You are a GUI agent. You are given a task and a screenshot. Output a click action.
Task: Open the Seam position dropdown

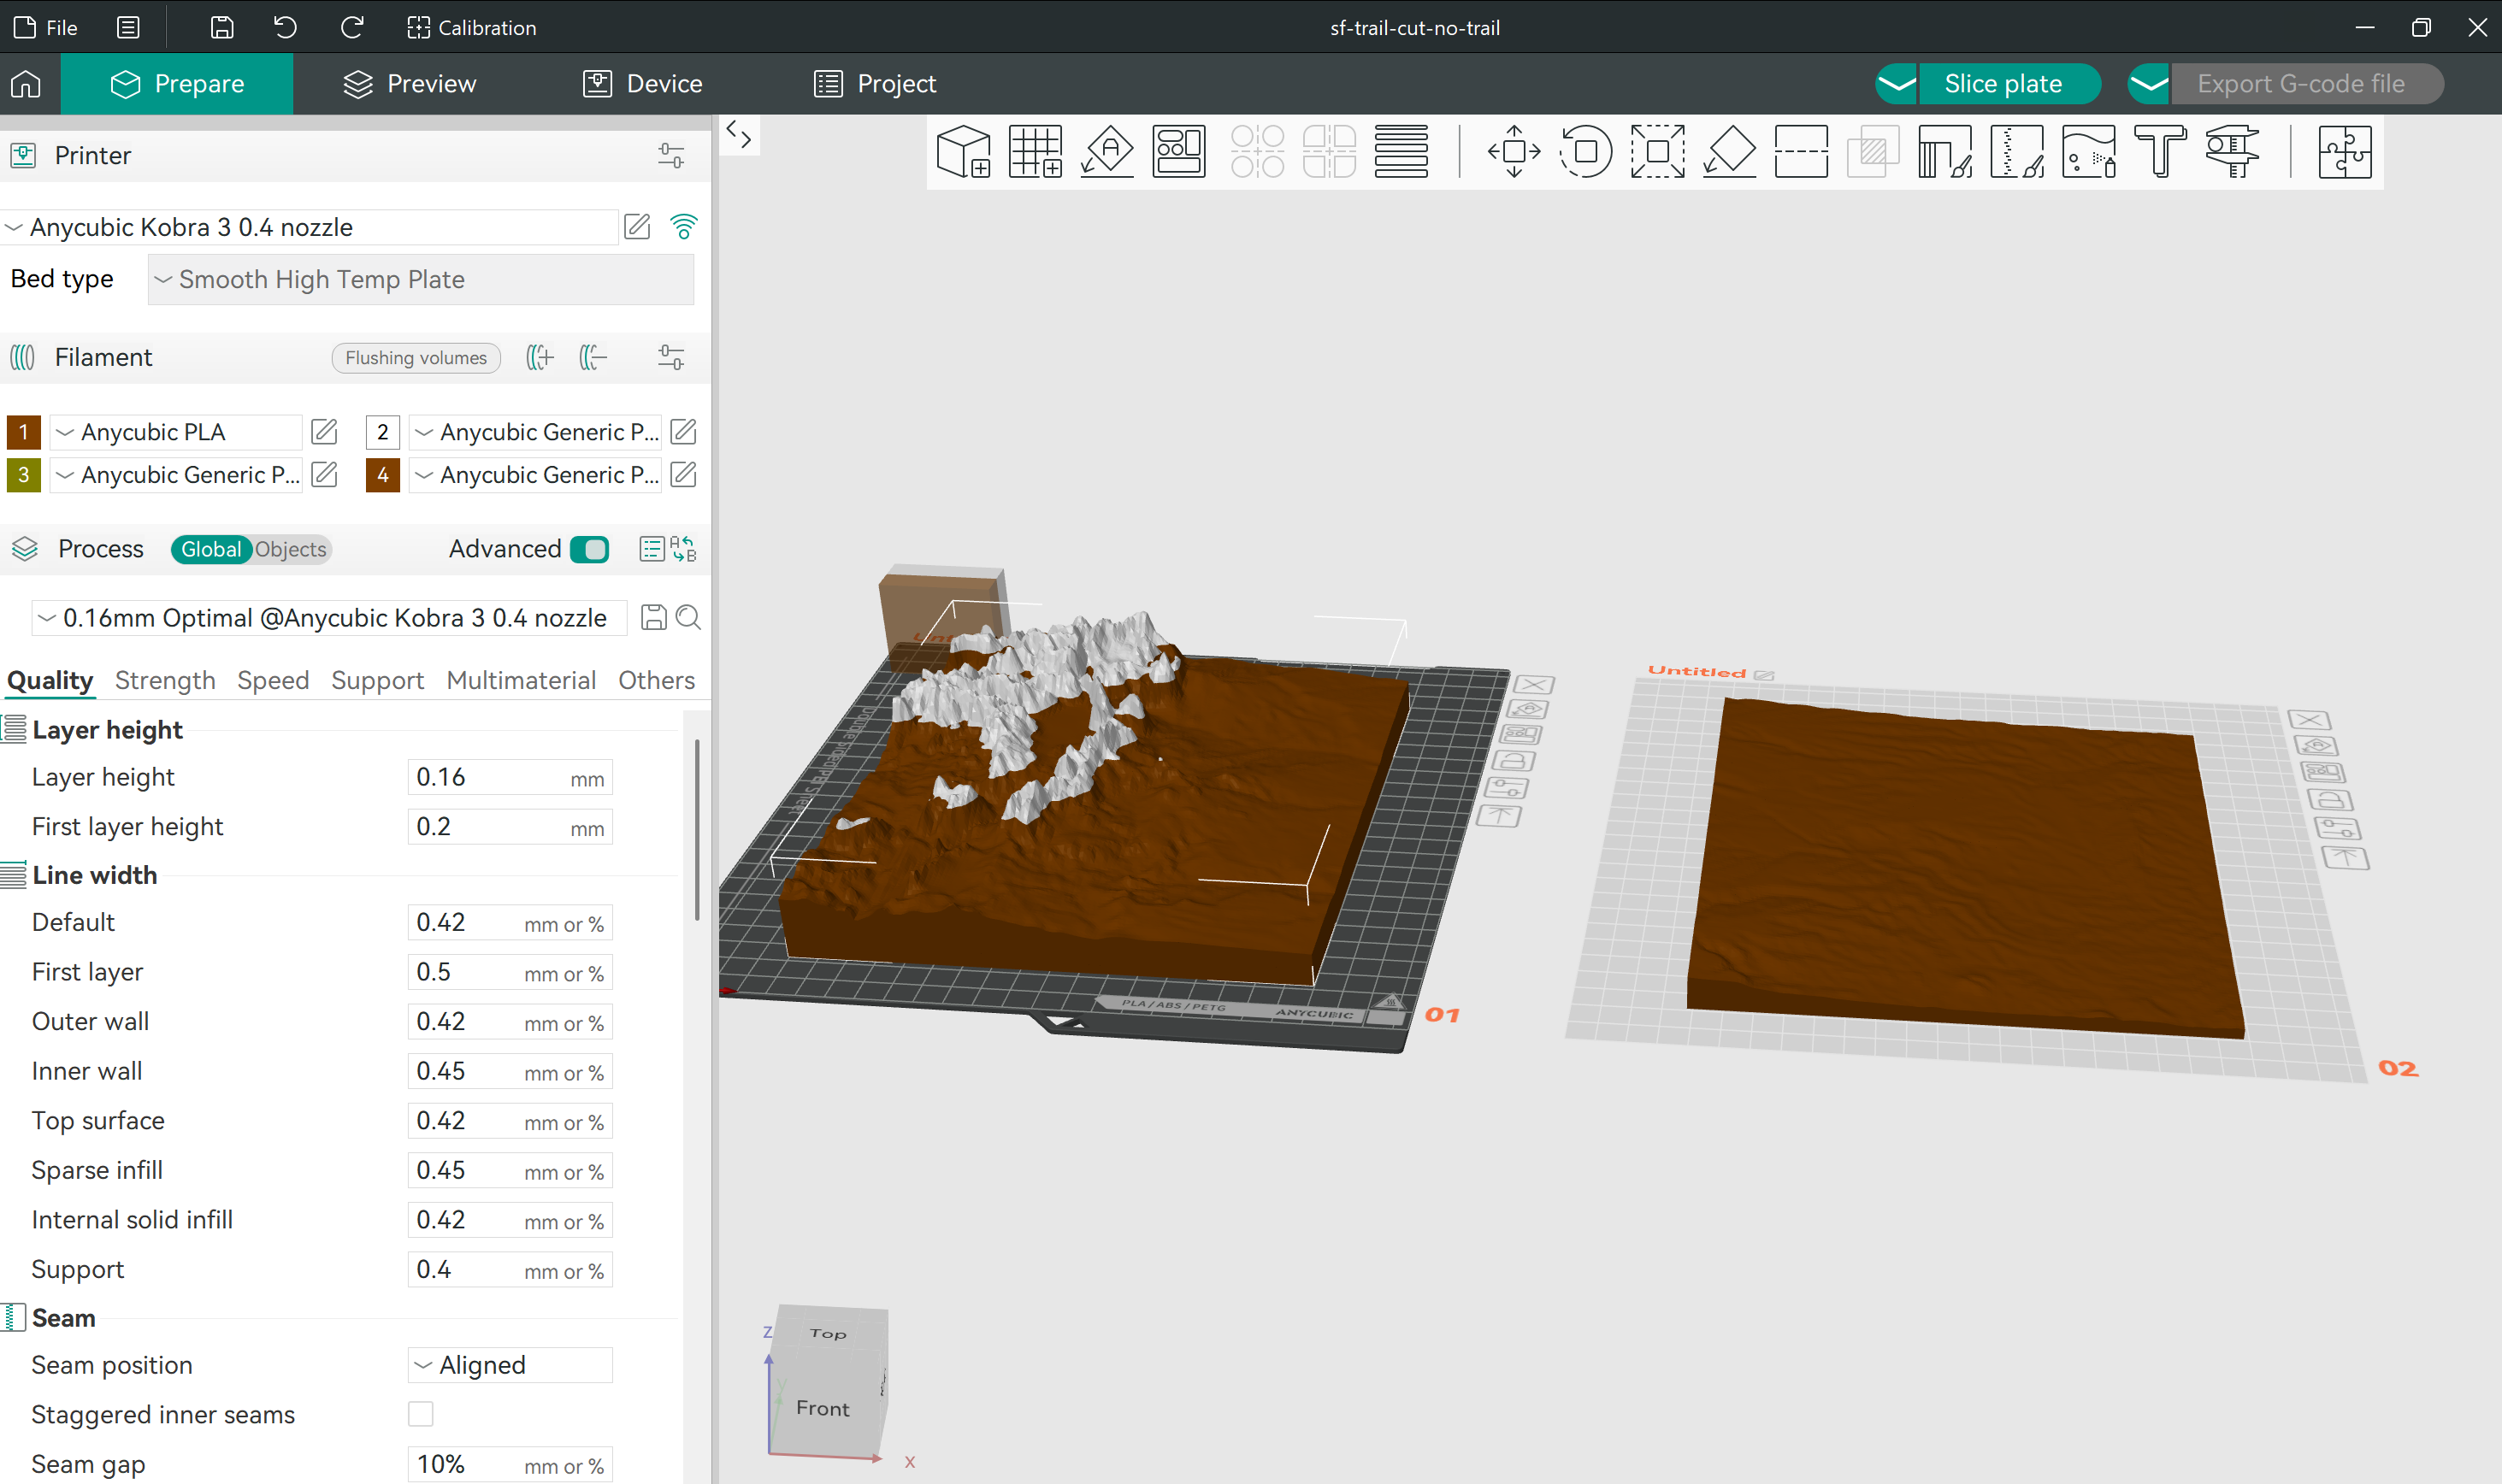pyautogui.click(x=510, y=1365)
